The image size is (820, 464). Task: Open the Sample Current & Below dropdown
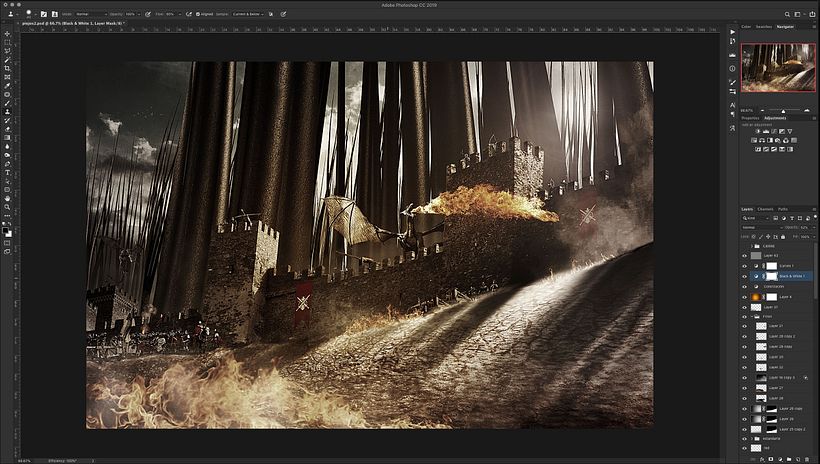248,14
